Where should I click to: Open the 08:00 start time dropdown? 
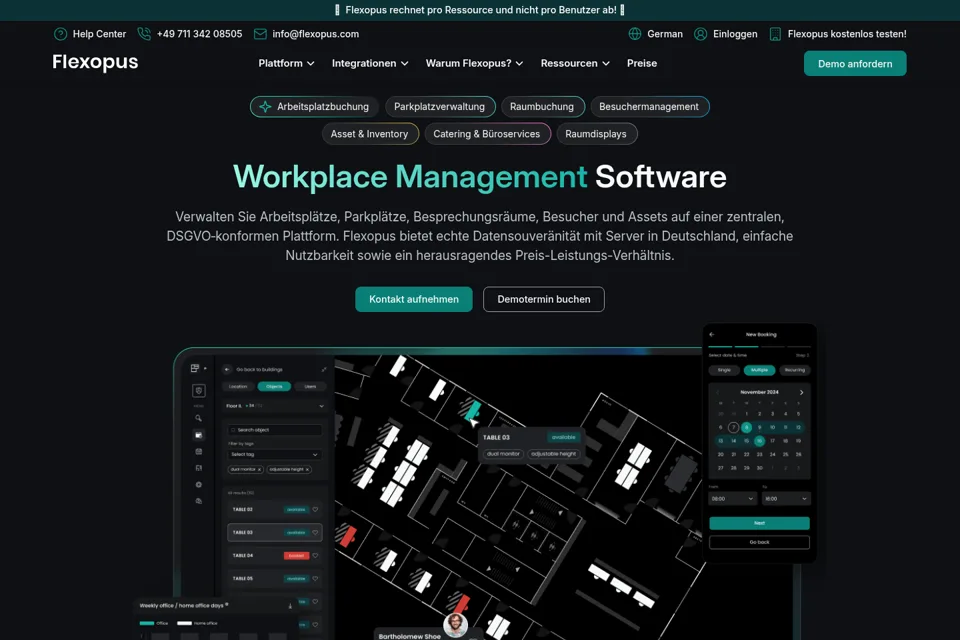[733, 499]
